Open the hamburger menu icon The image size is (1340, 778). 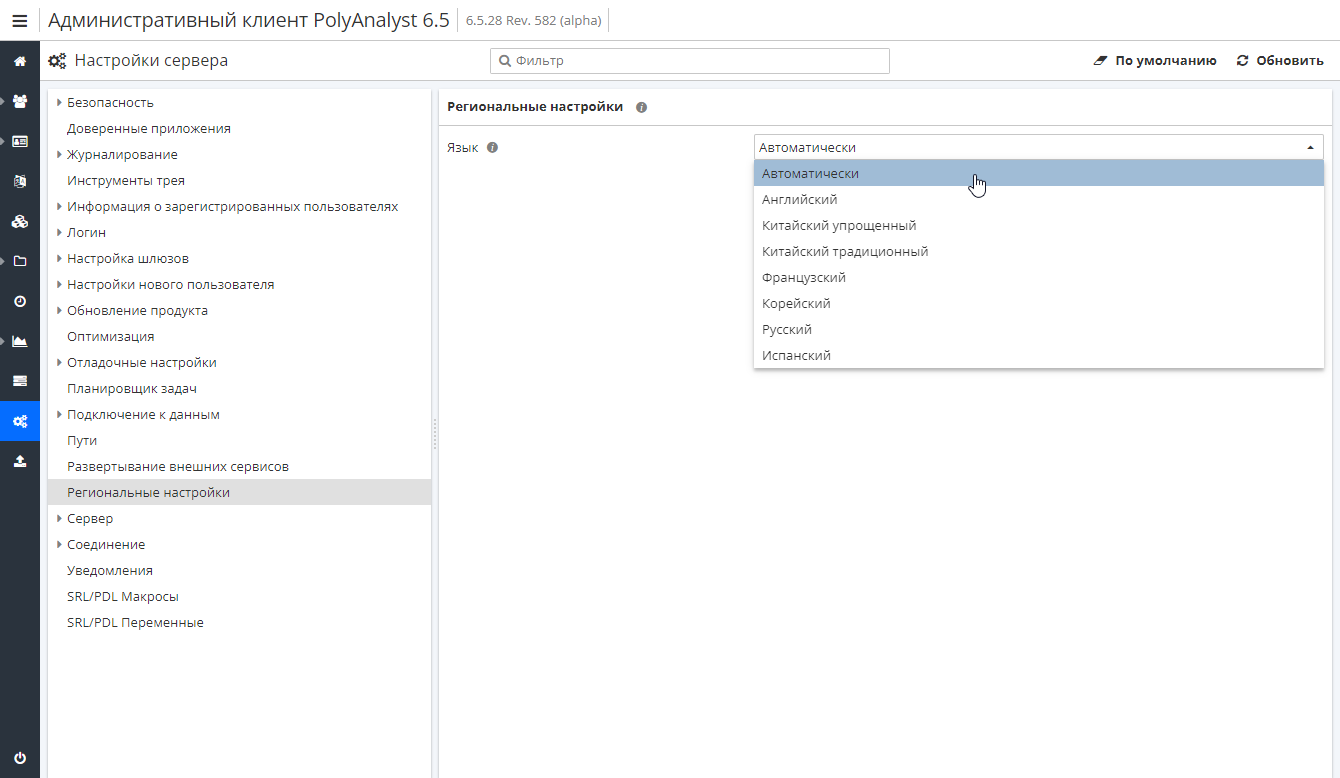coord(20,20)
